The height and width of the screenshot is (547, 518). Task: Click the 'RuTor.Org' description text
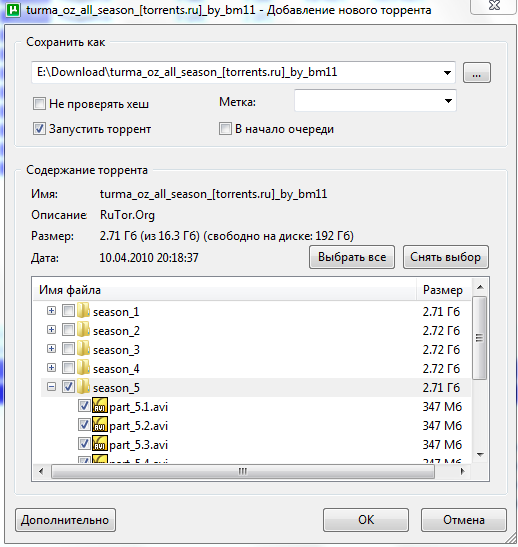click(127, 215)
